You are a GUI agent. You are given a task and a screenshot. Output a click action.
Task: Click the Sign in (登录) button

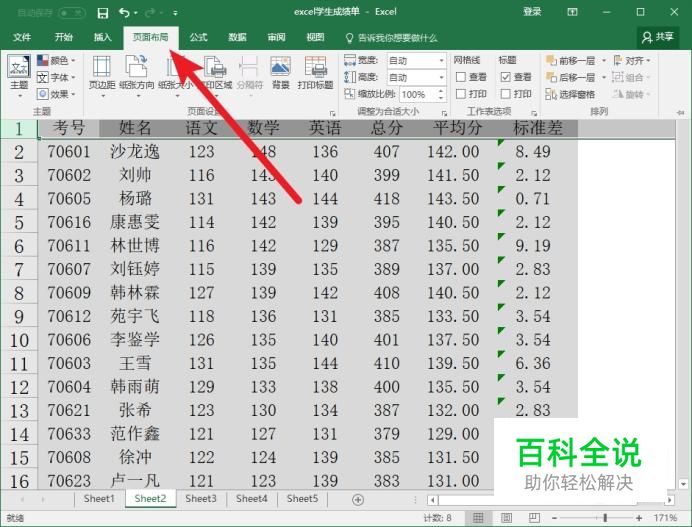tap(532, 12)
